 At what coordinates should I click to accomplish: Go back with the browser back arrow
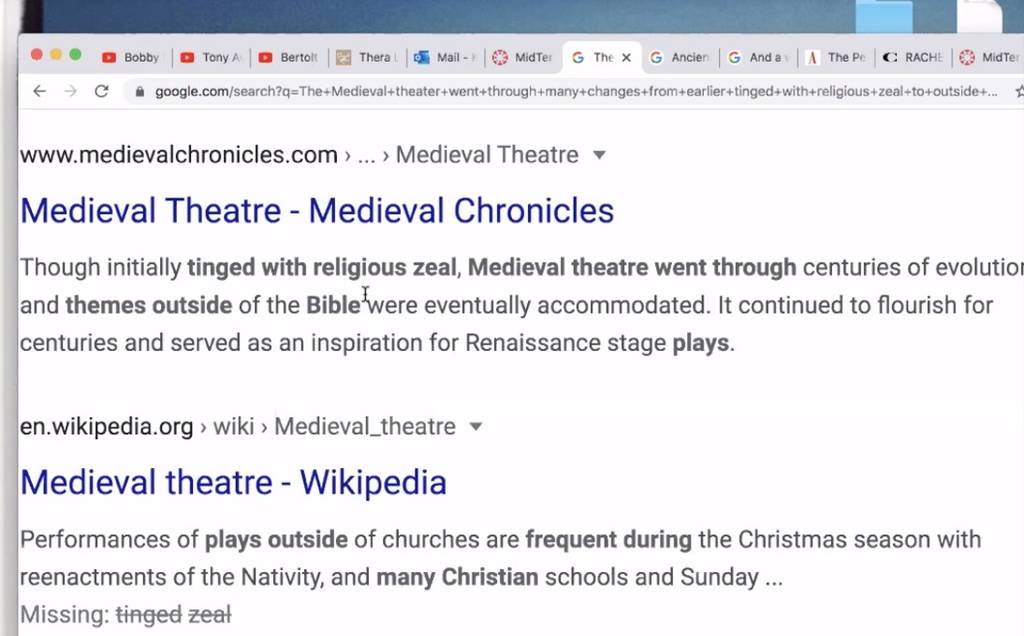40,91
